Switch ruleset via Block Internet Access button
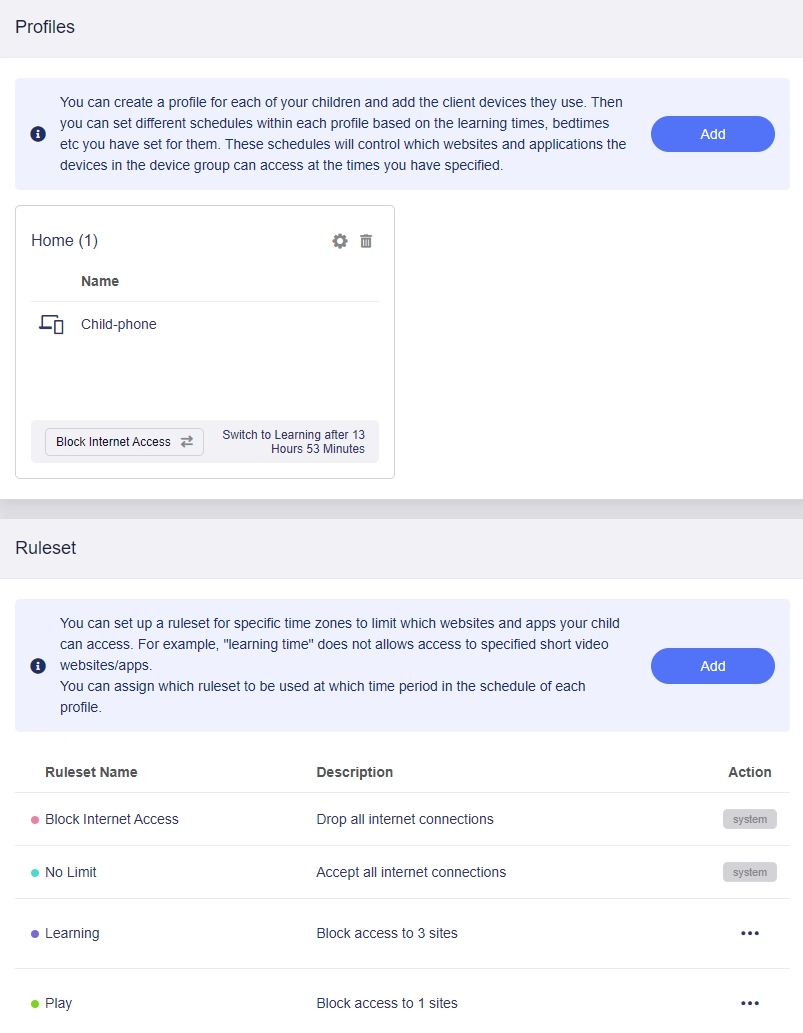Viewport: 803px width, 1033px height. coord(124,441)
